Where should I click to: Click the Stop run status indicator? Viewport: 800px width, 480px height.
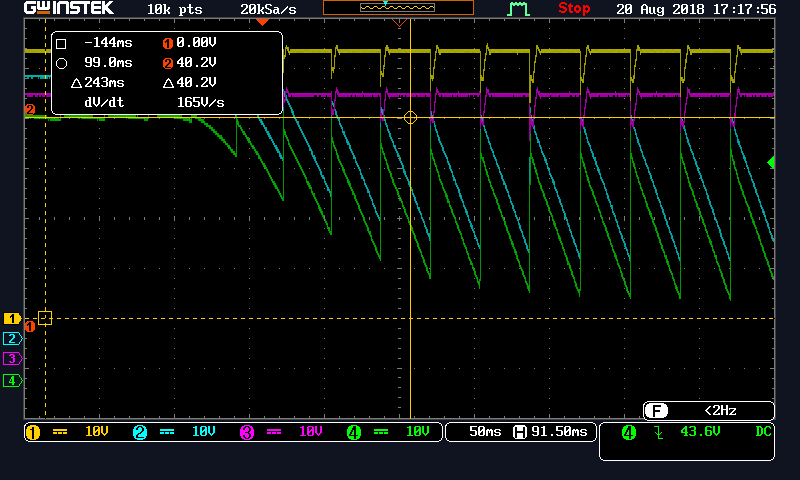[574, 8]
